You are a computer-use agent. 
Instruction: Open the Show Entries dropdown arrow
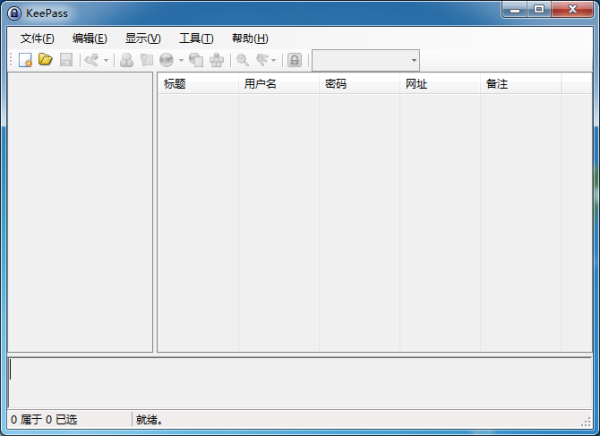coord(273,60)
